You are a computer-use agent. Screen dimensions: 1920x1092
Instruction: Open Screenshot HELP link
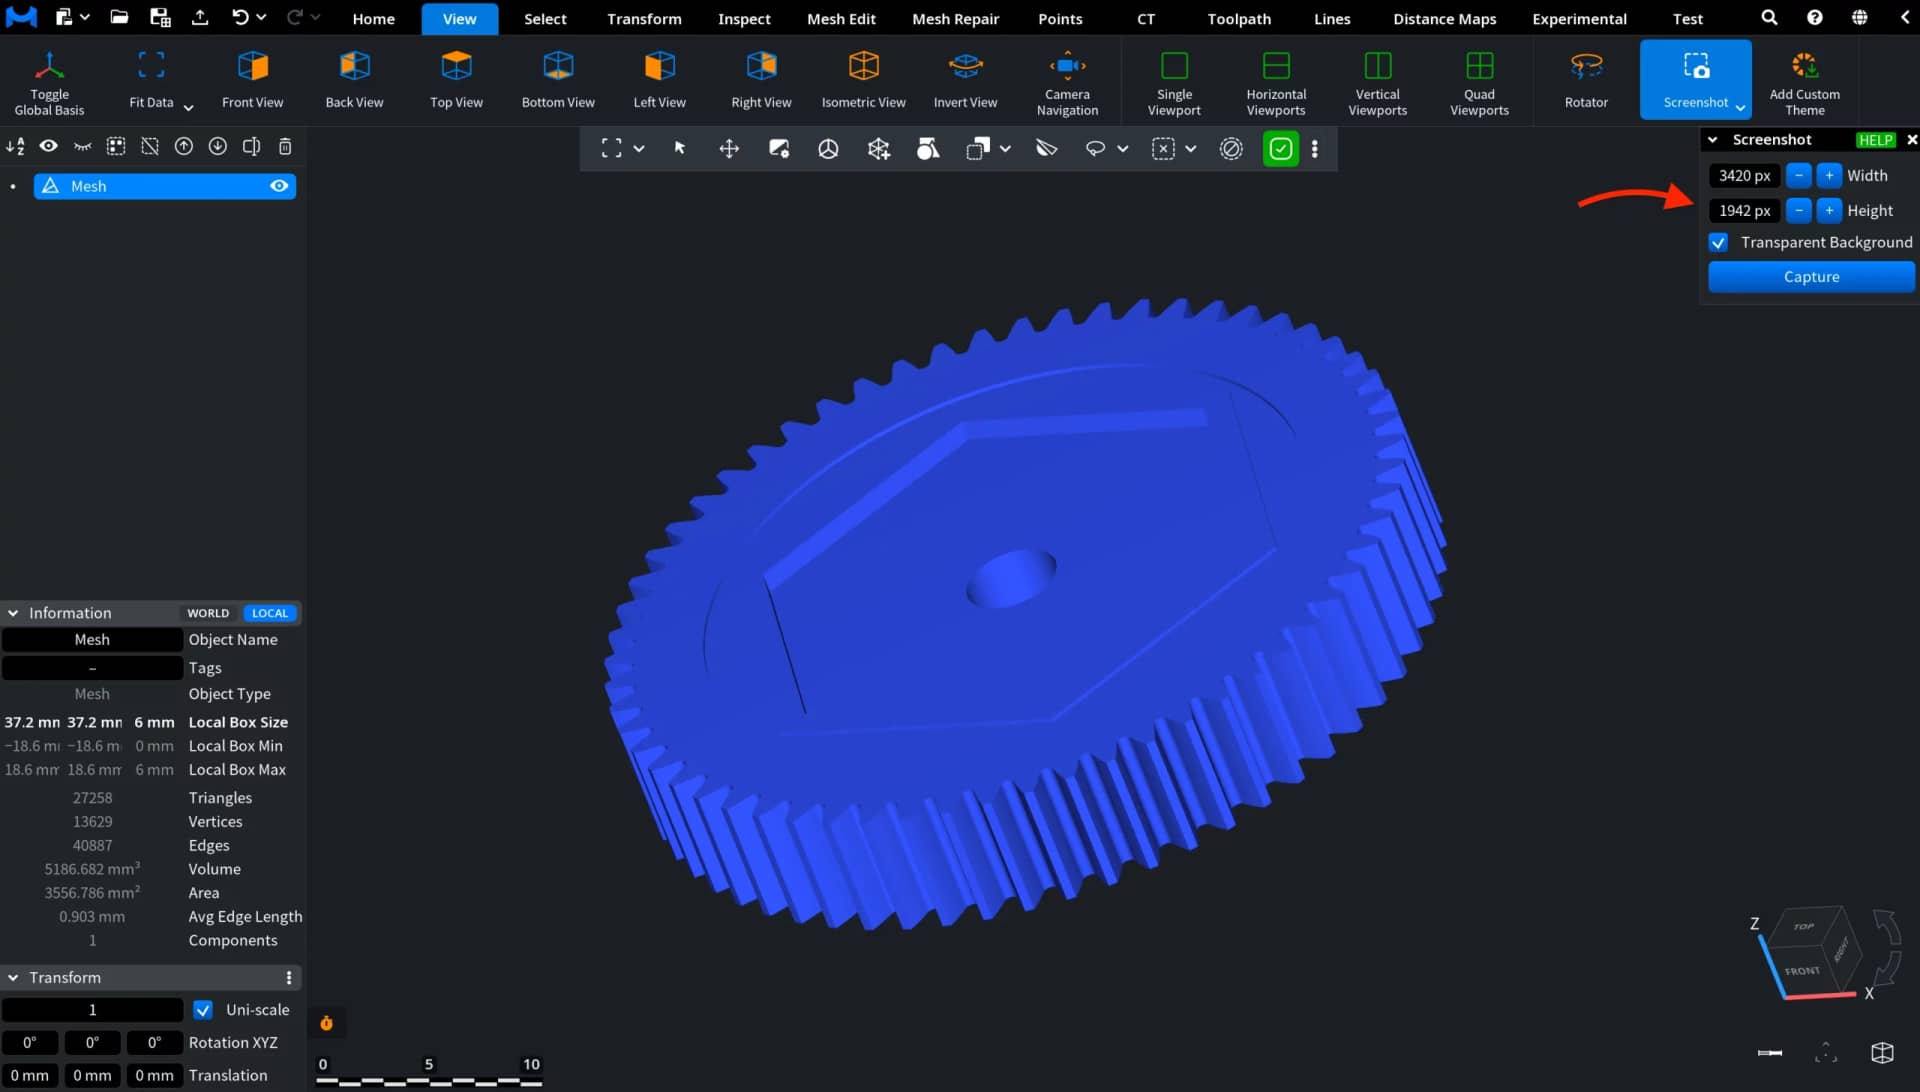pos(1875,140)
